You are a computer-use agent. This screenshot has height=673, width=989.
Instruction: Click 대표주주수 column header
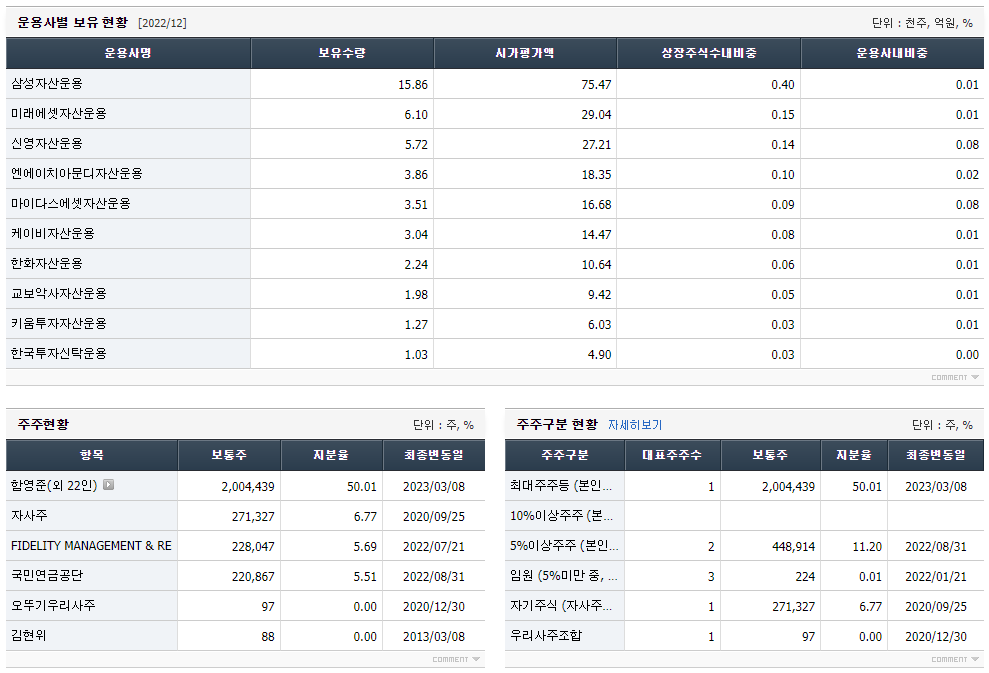pyautogui.click(x=672, y=455)
